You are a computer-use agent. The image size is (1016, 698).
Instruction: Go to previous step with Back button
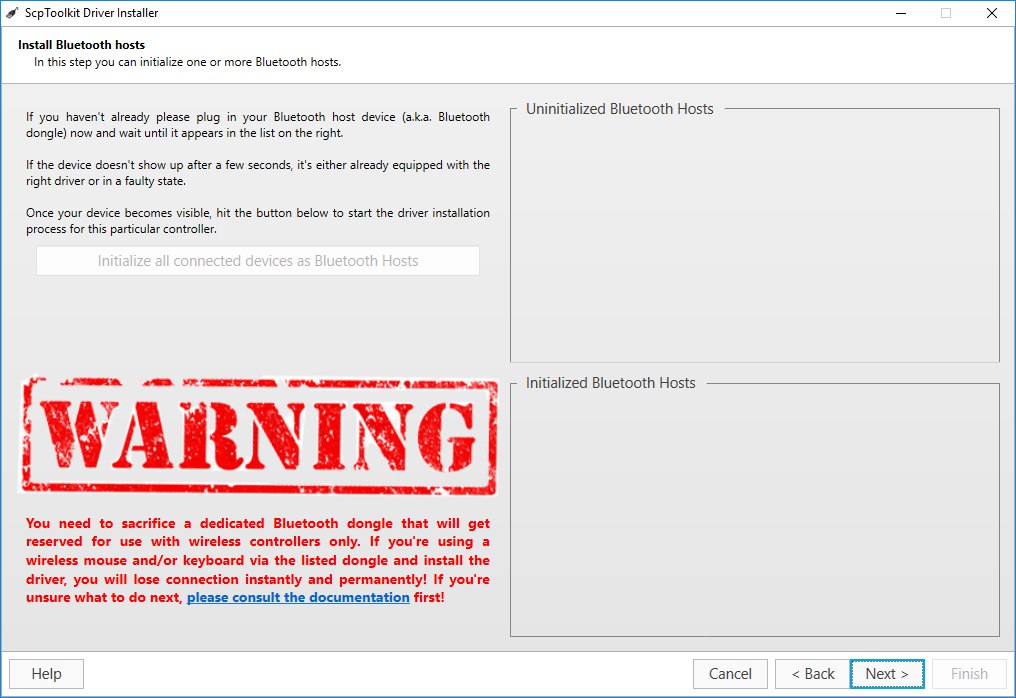[813, 674]
